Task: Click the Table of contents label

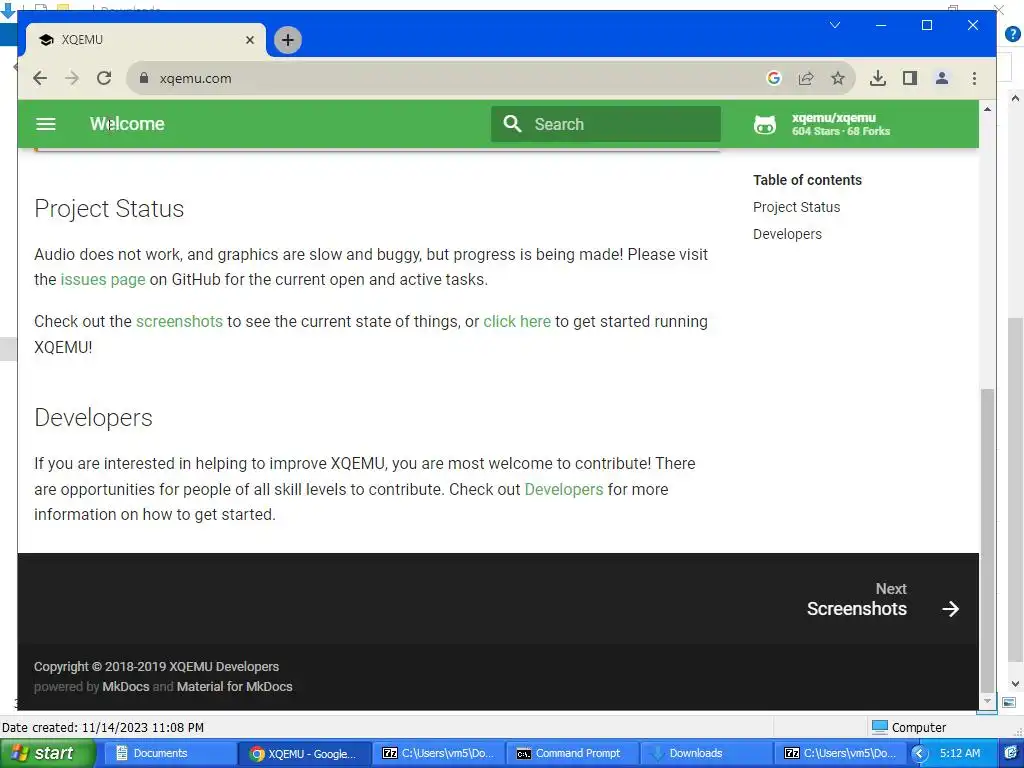Action: point(807,180)
